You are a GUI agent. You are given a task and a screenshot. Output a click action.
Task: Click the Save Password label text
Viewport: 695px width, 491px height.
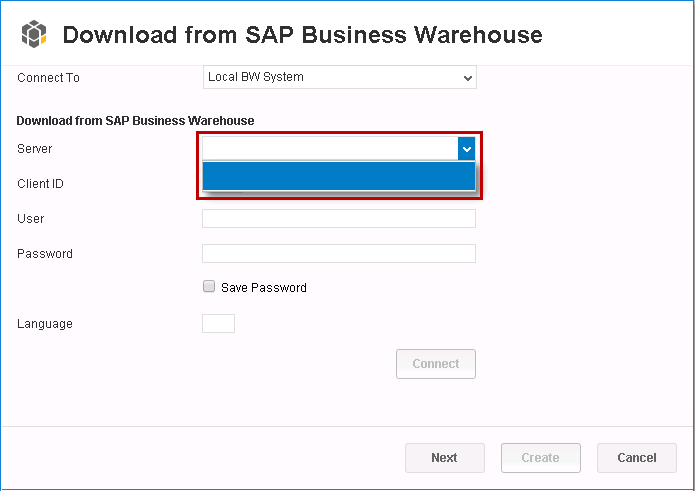(x=264, y=288)
